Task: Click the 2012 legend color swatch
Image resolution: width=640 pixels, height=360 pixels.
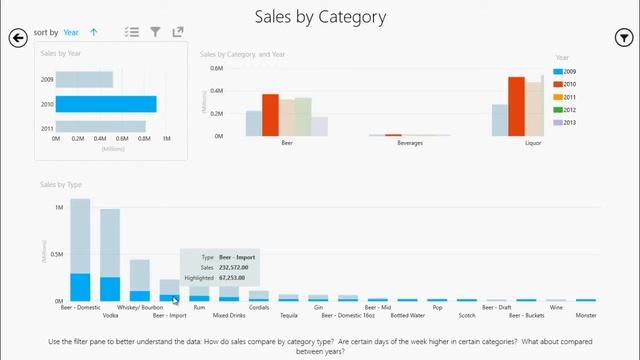Action: point(558,110)
